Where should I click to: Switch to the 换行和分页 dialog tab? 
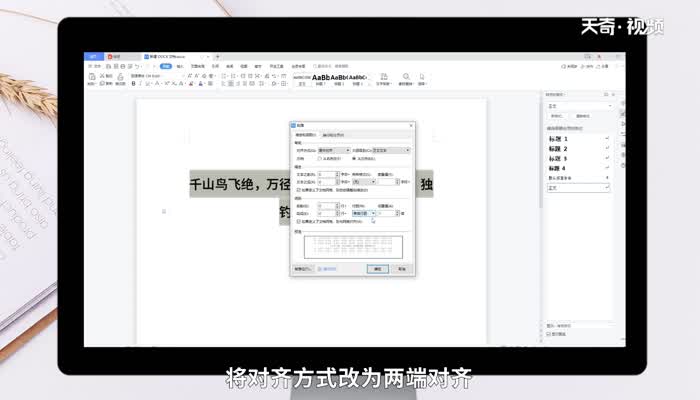click(x=333, y=135)
